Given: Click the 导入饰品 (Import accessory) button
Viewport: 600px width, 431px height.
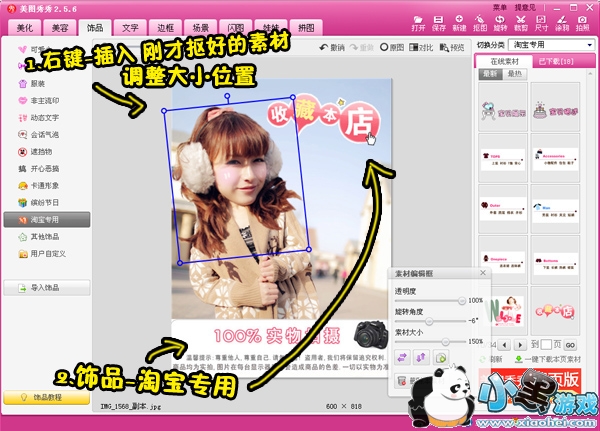Looking at the screenshot, I should (x=46, y=288).
